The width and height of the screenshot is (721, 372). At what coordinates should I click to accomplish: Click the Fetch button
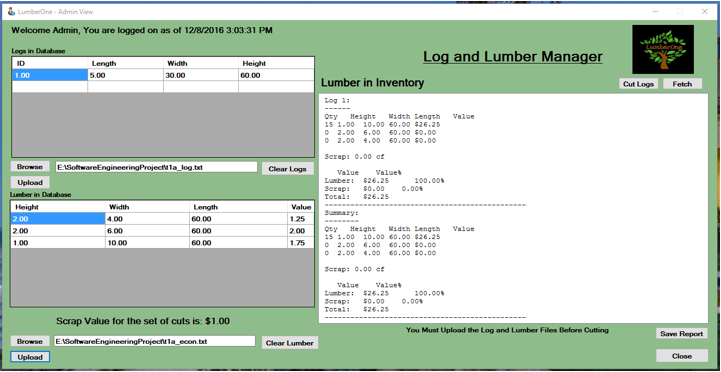(x=682, y=84)
